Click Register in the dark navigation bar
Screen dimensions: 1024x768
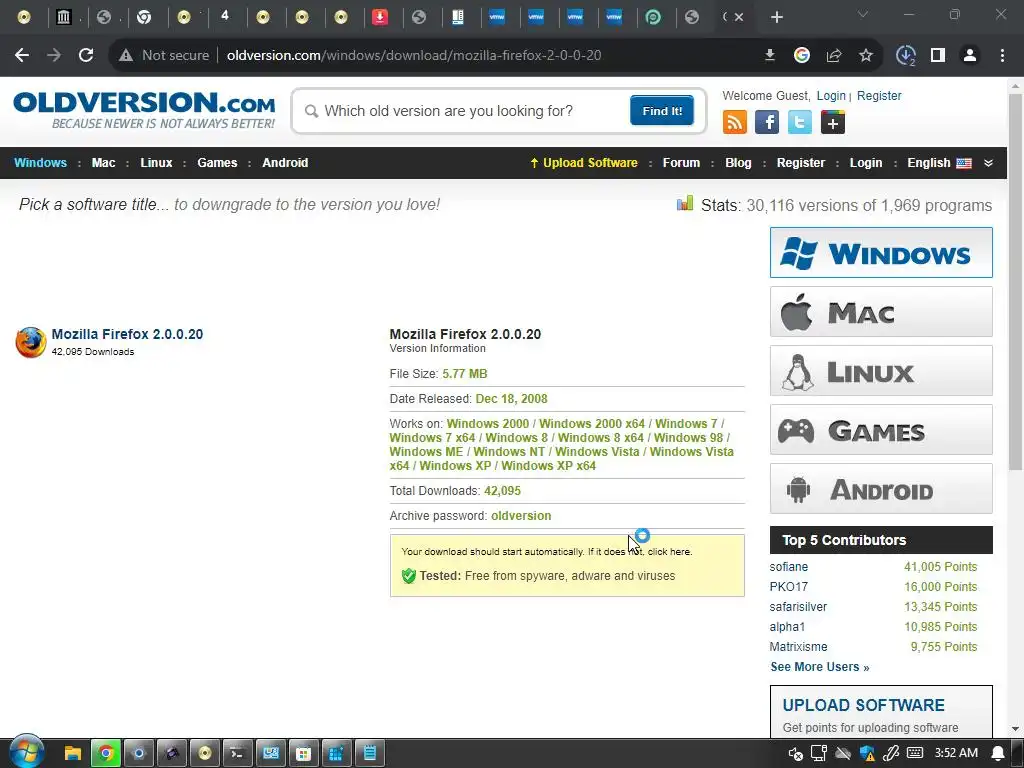pyautogui.click(x=801, y=163)
